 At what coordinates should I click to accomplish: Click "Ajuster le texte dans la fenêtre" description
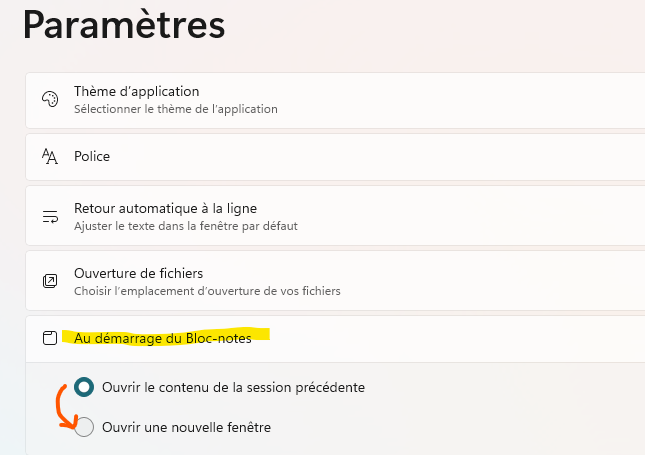pos(185,226)
